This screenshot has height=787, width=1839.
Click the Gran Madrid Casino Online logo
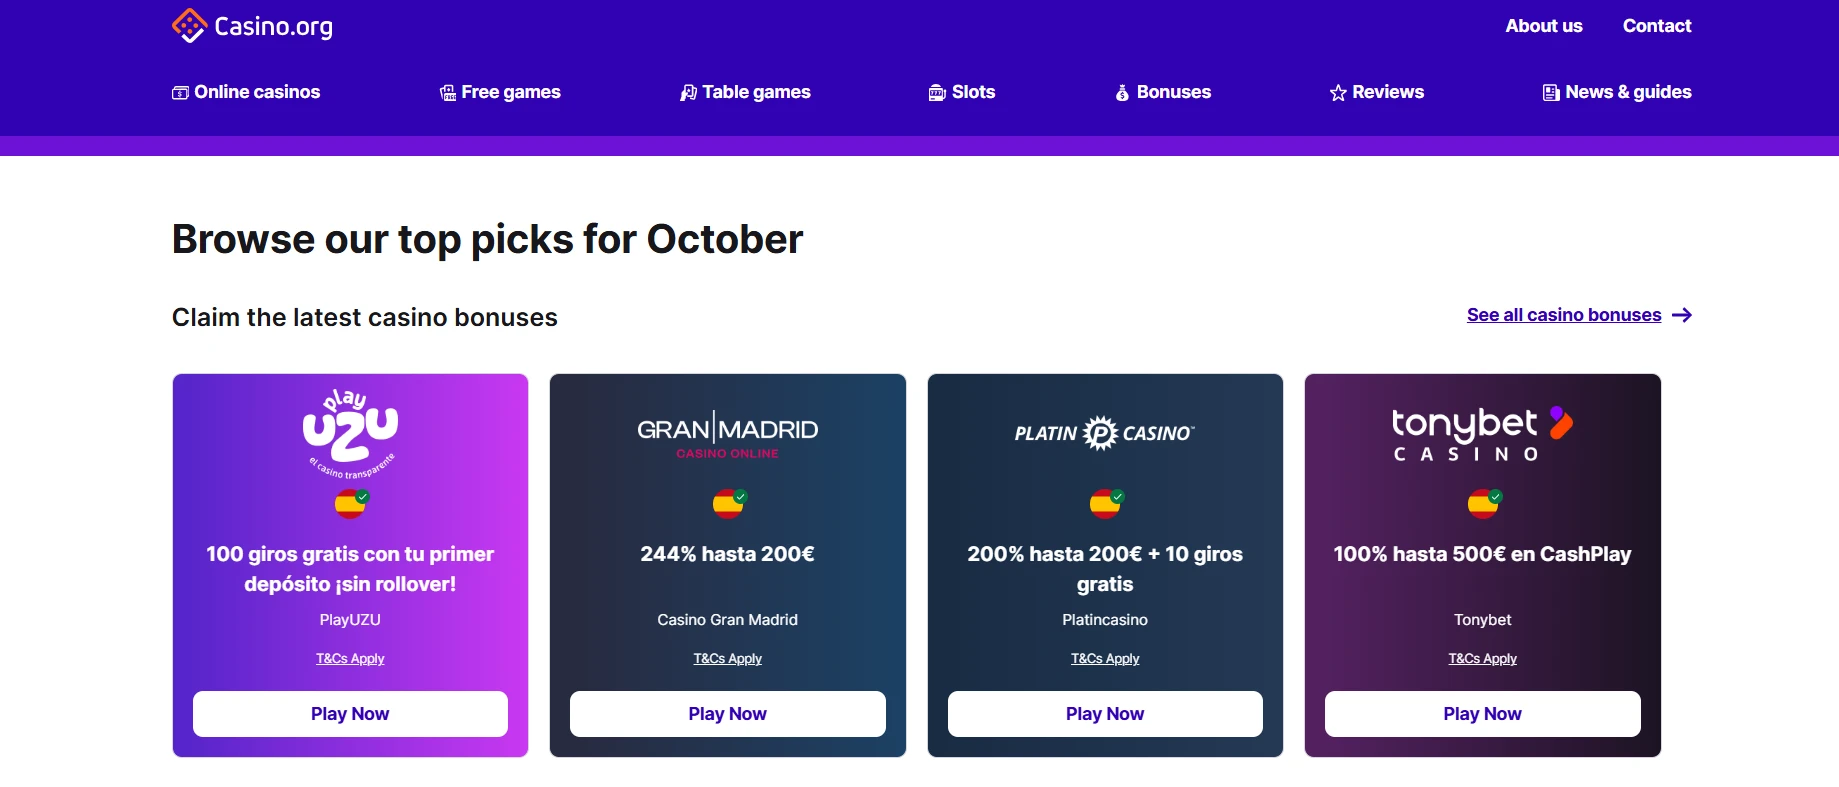[728, 434]
